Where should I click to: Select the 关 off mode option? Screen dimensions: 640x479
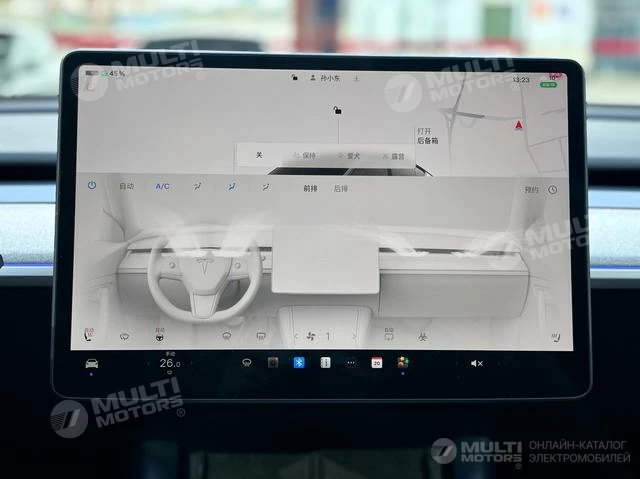coord(258,155)
